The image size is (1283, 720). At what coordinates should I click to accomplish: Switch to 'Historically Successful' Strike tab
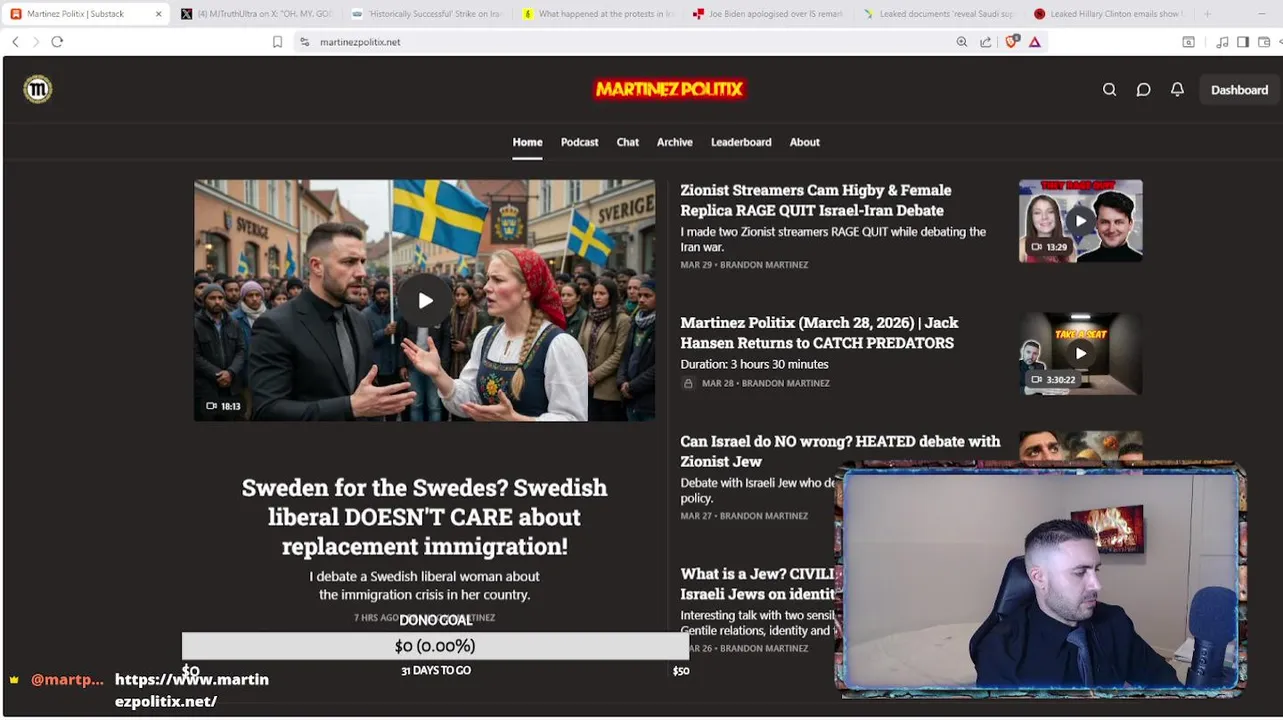427,14
